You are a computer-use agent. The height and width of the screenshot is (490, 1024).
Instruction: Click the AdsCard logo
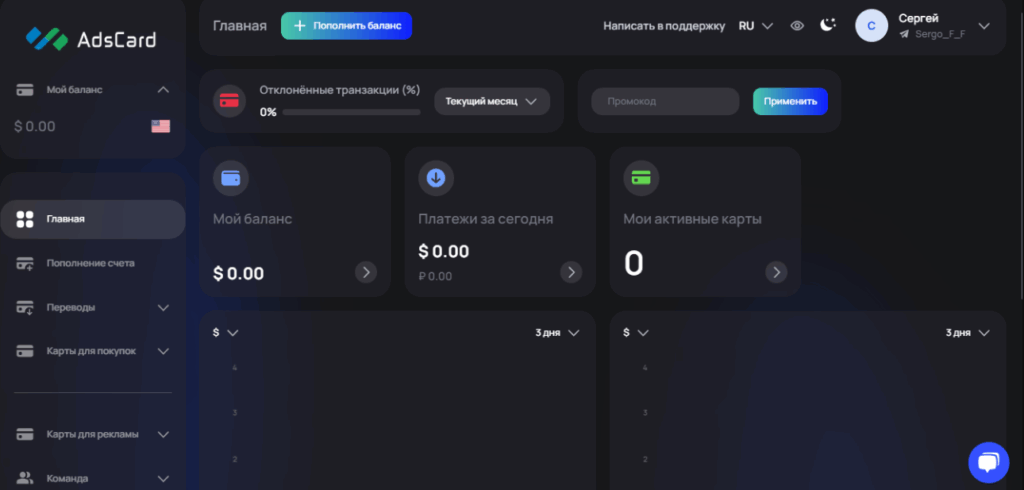pyautogui.click(x=91, y=39)
